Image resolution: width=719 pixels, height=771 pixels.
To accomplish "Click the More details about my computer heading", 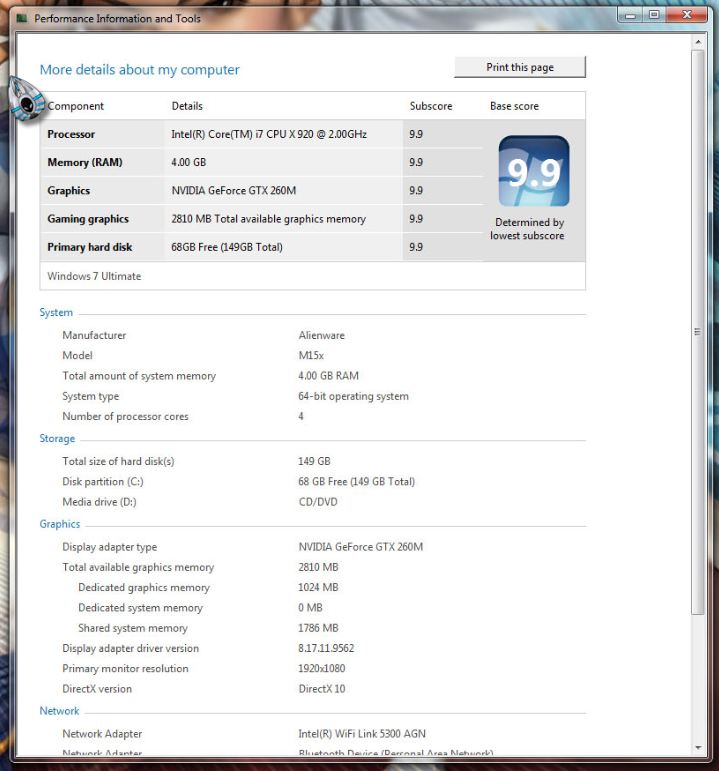I will [140, 70].
